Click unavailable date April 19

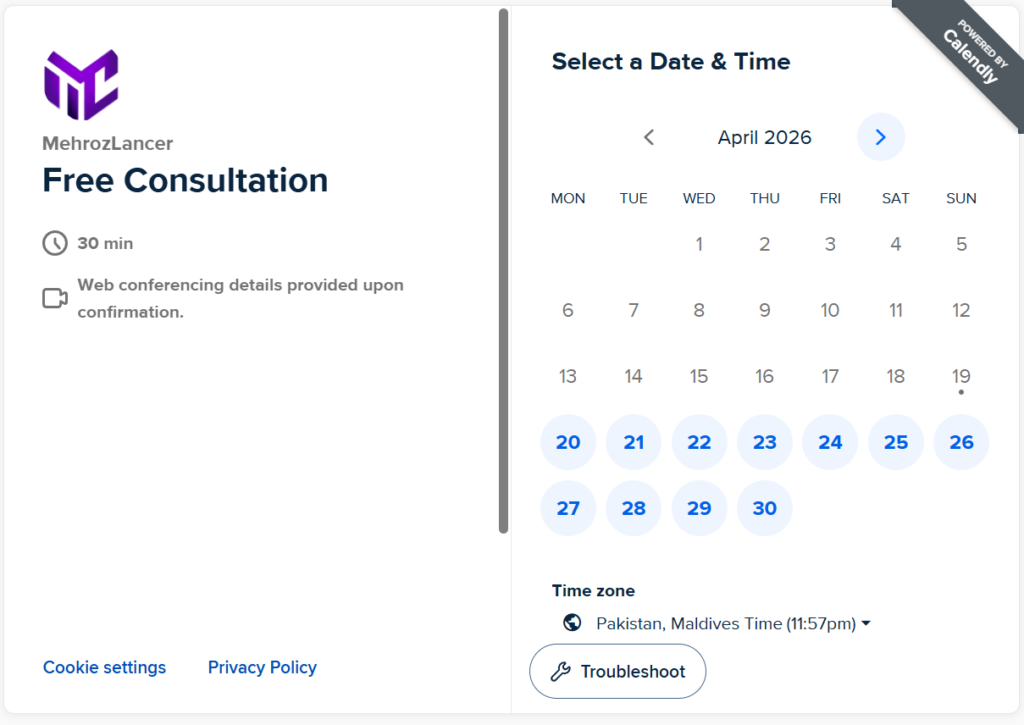(x=961, y=376)
